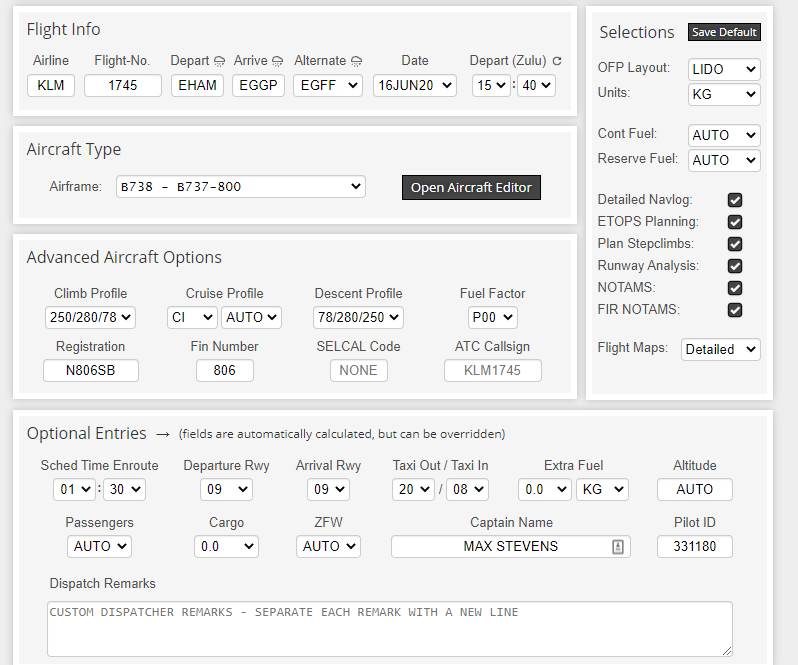Expand the Fuel Factor P00 dropdown
798x665 pixels.
(x=492, y=318)
